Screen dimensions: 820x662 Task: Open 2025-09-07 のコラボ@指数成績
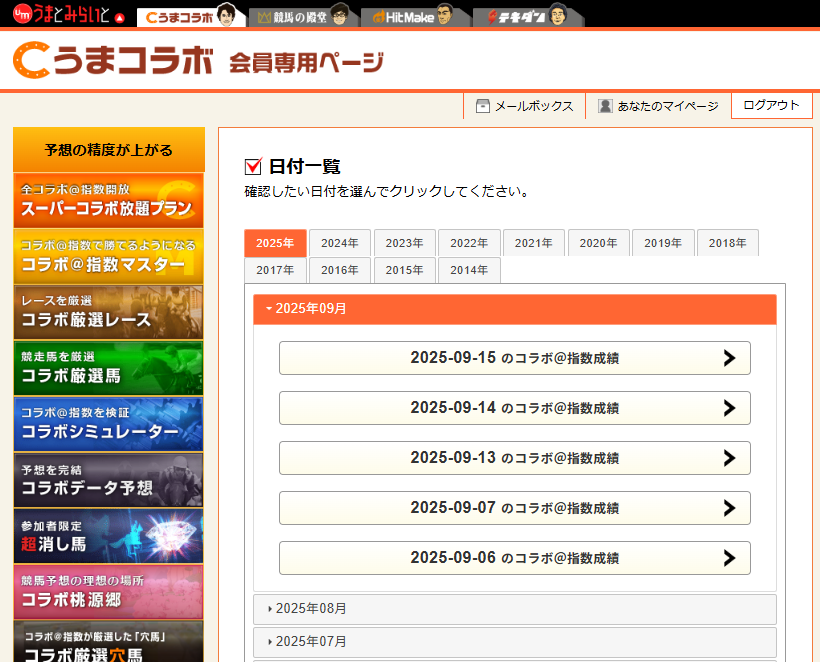pos(515,508)
